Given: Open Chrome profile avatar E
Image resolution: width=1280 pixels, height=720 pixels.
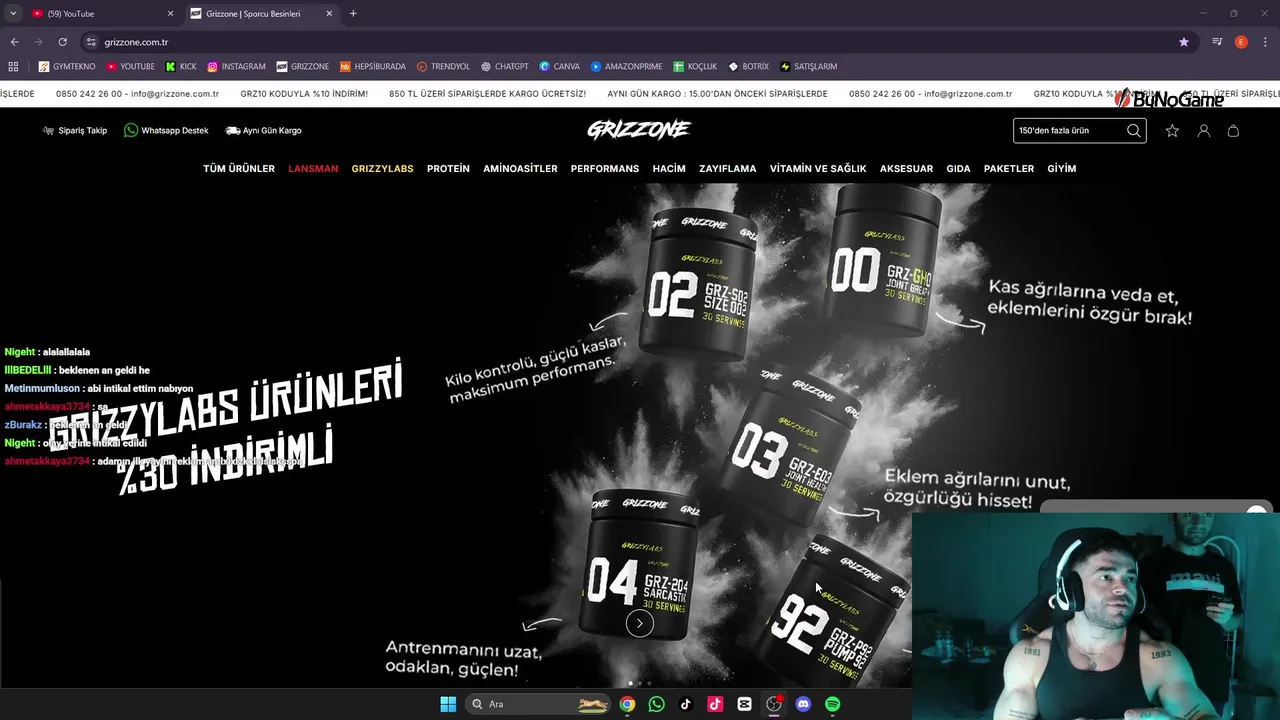Looking at the screenshot, I should (1241, 42).
